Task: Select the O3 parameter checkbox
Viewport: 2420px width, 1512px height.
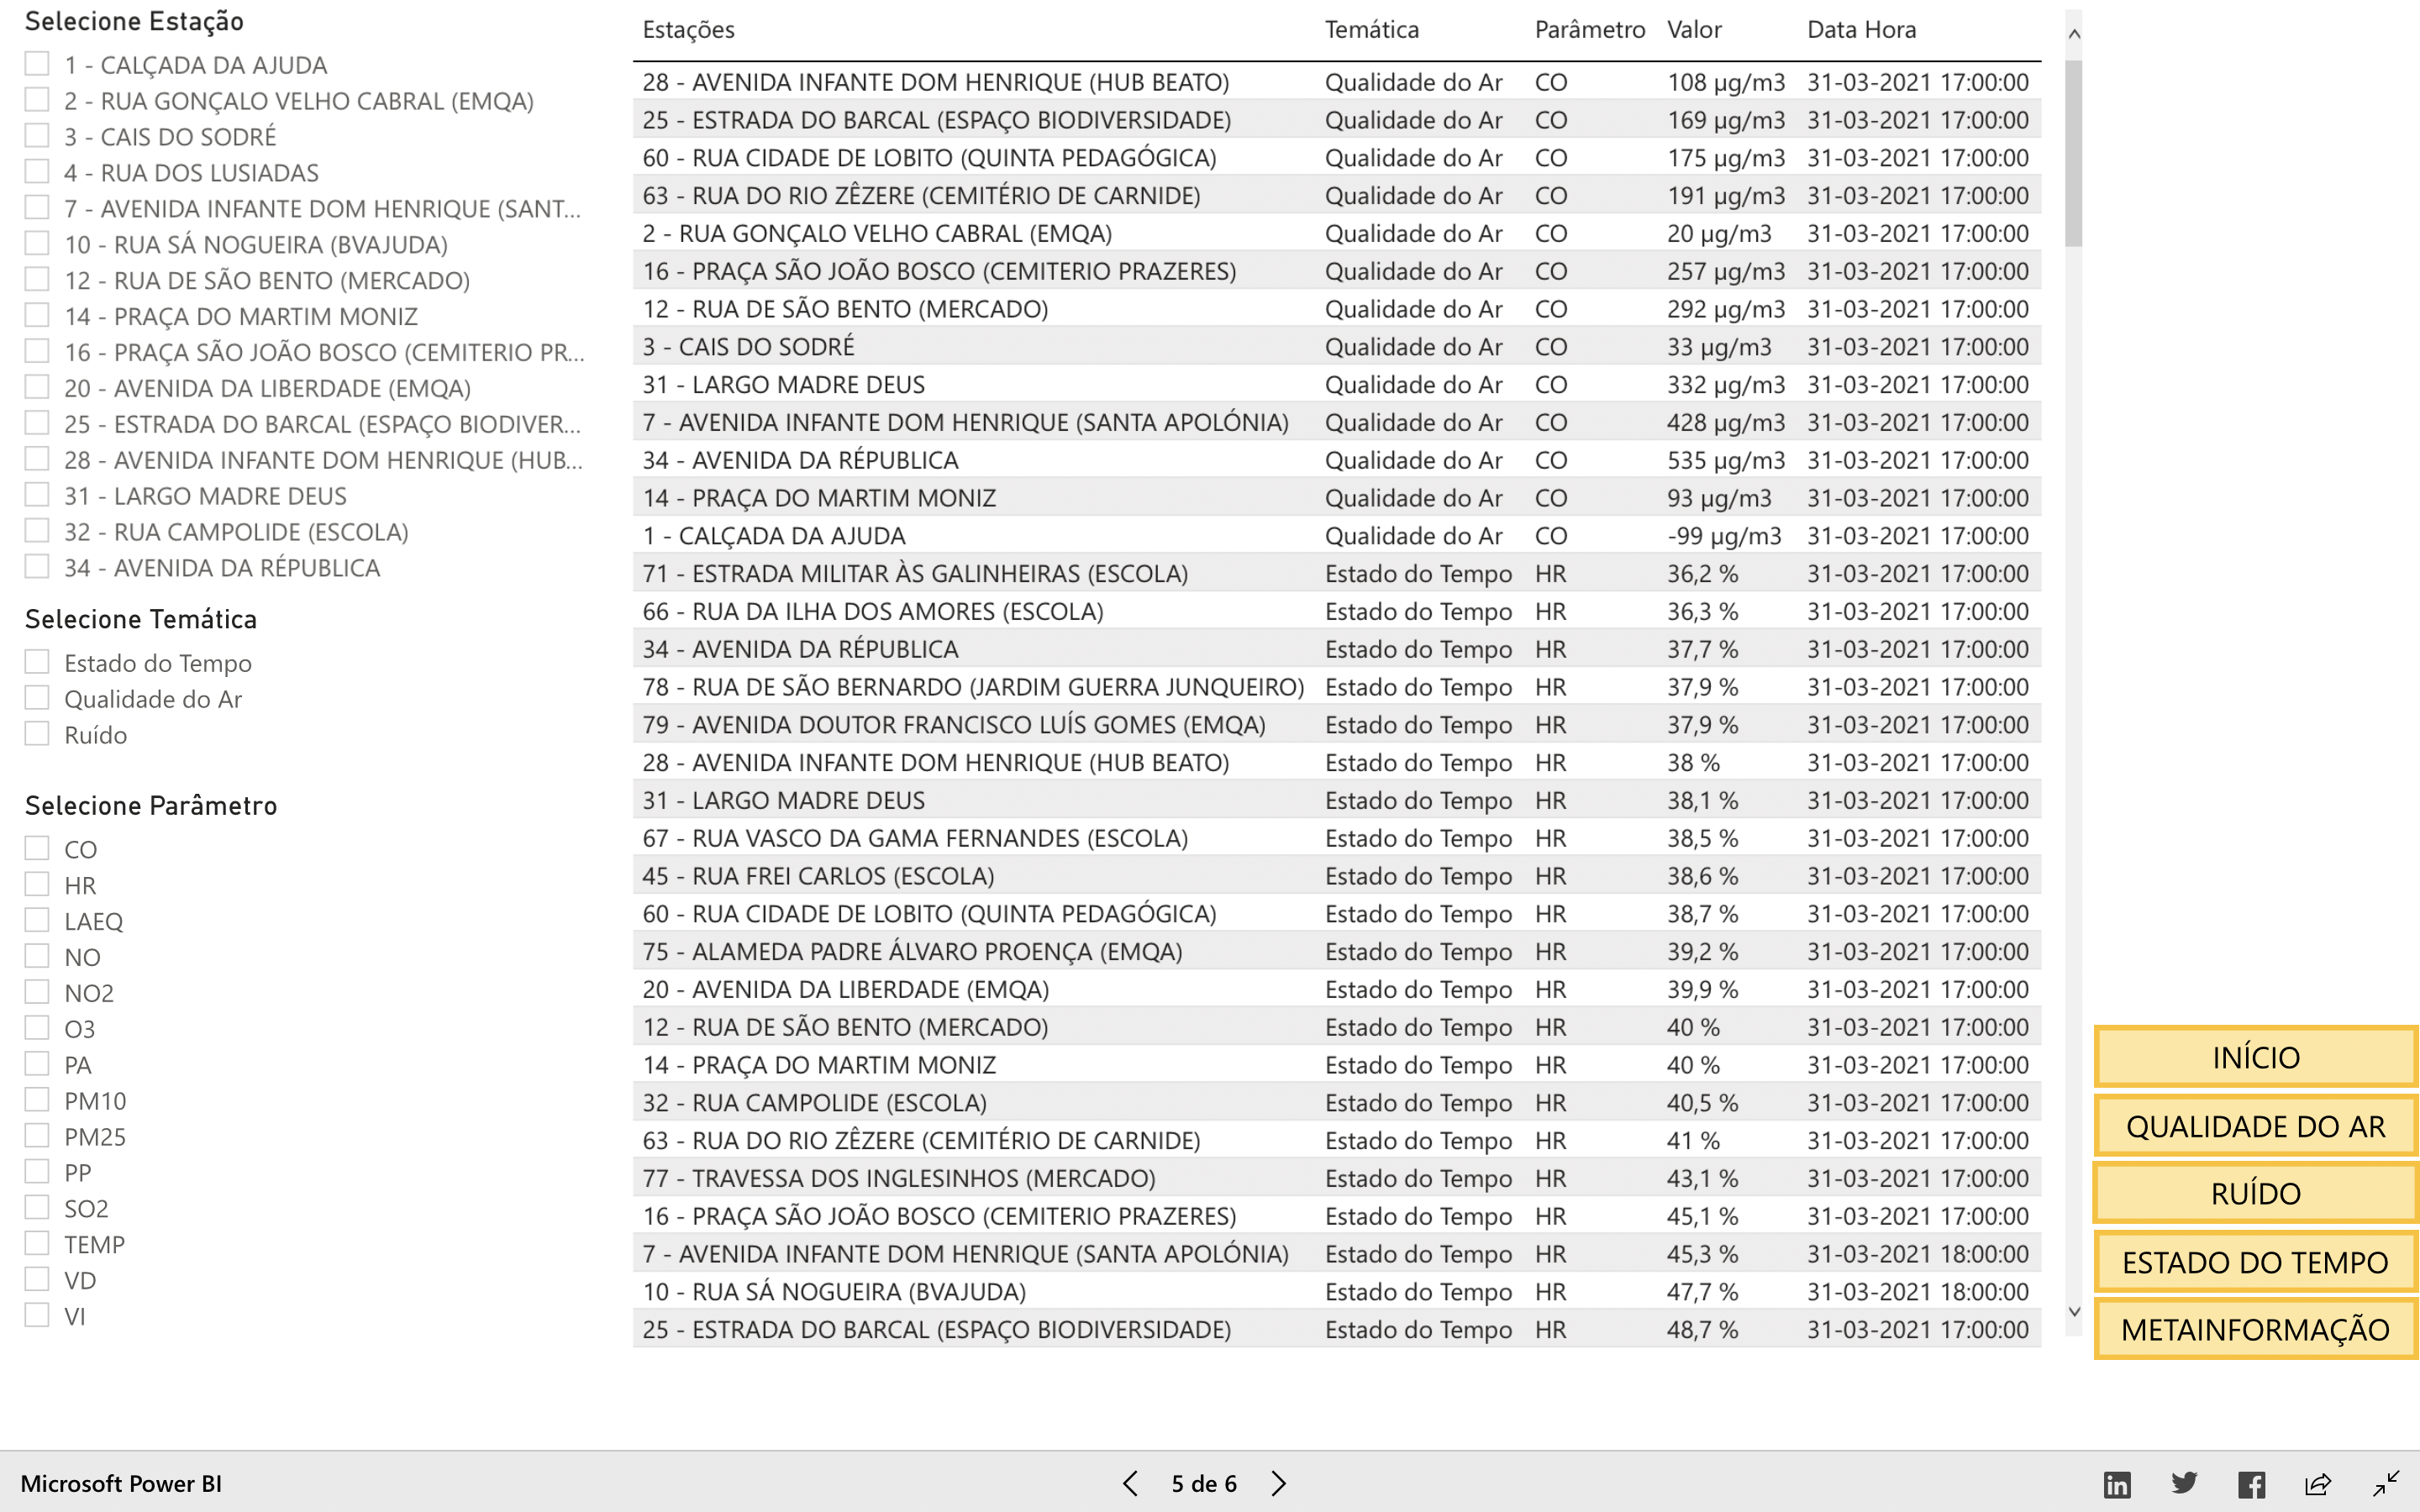Action: point(37,1028)
